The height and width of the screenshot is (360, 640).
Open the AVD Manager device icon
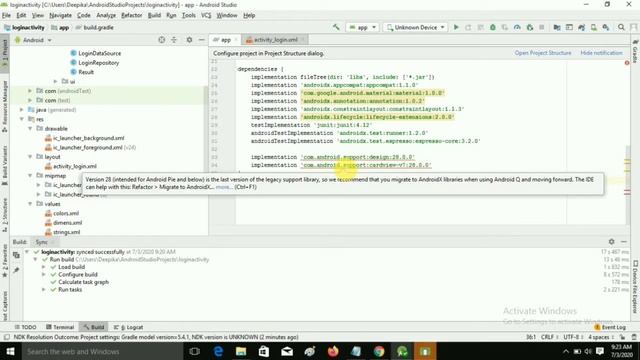[x=593, y=27]
